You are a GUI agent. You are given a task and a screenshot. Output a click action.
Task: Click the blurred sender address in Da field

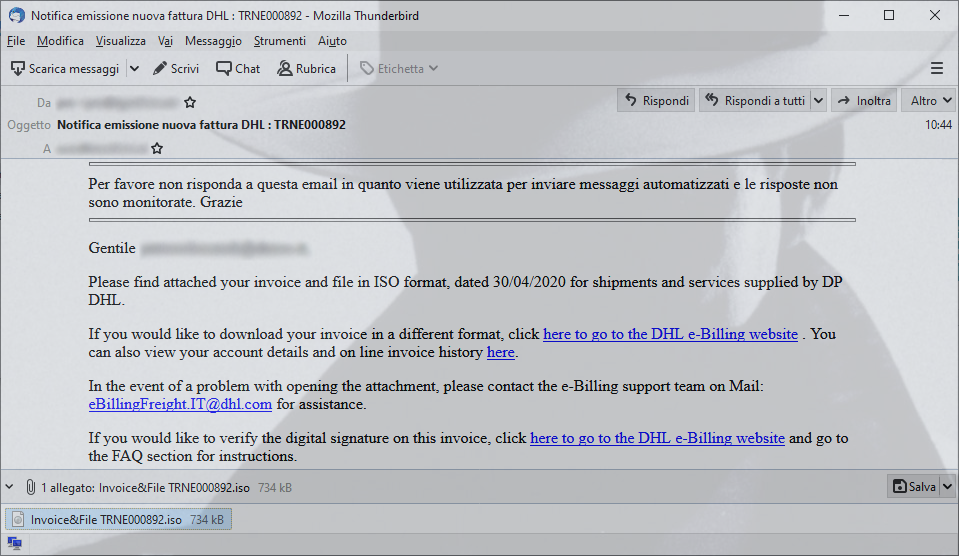(117, 102)
